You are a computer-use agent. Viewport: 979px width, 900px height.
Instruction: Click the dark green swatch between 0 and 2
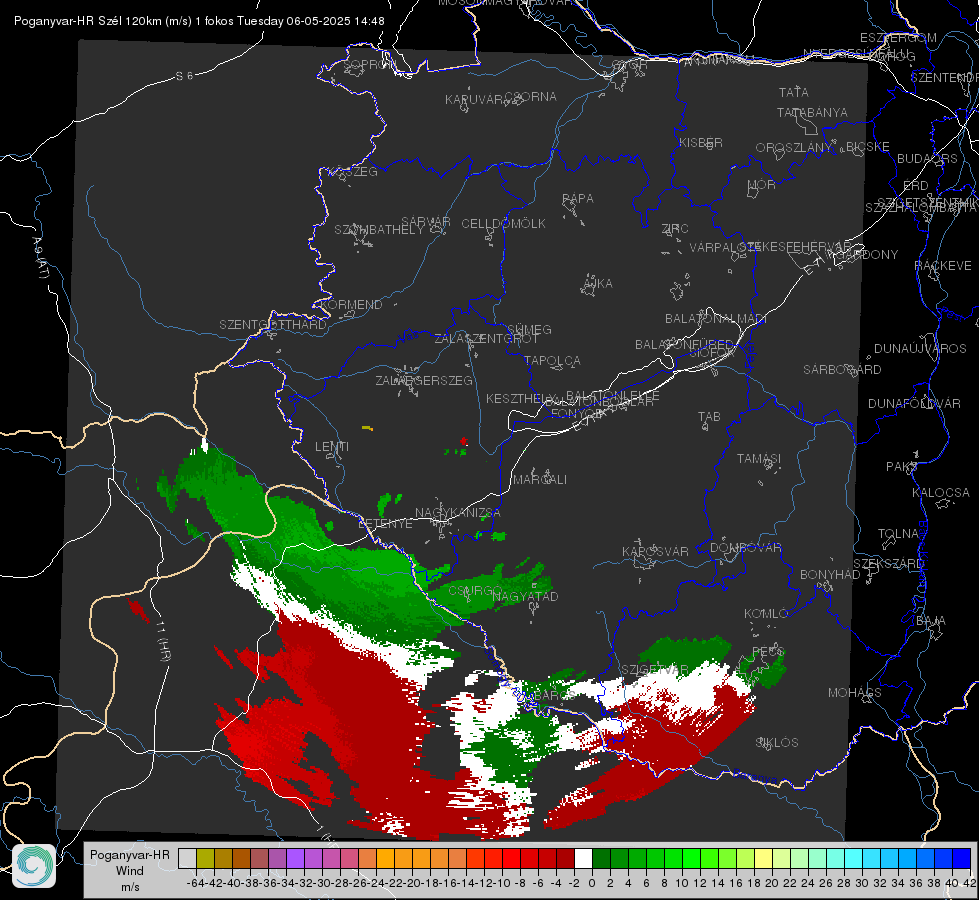point(601,859)
